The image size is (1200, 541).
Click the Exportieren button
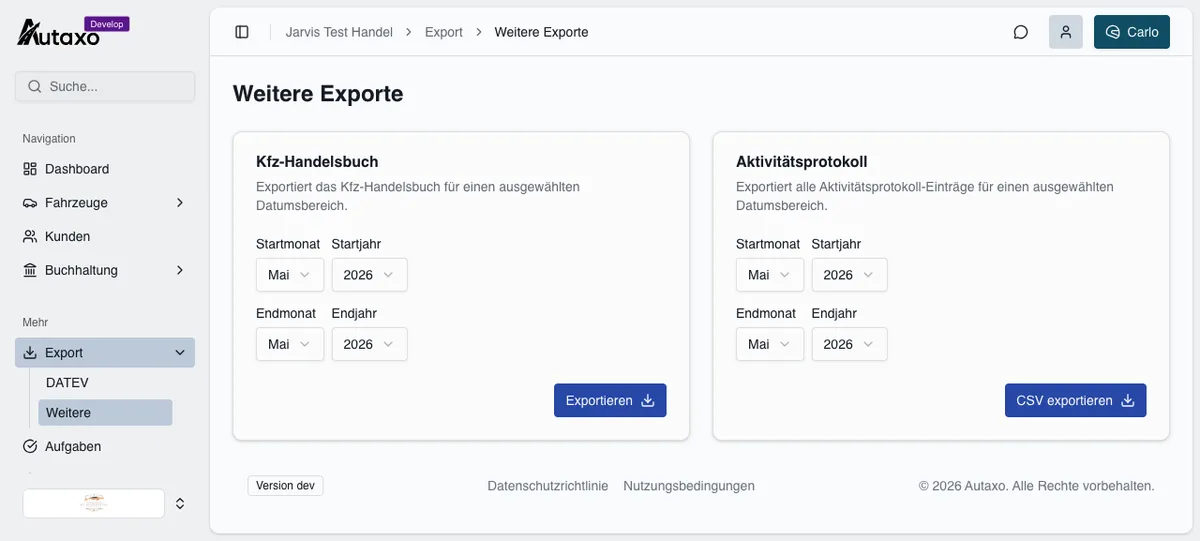click(x=610, y=400)
